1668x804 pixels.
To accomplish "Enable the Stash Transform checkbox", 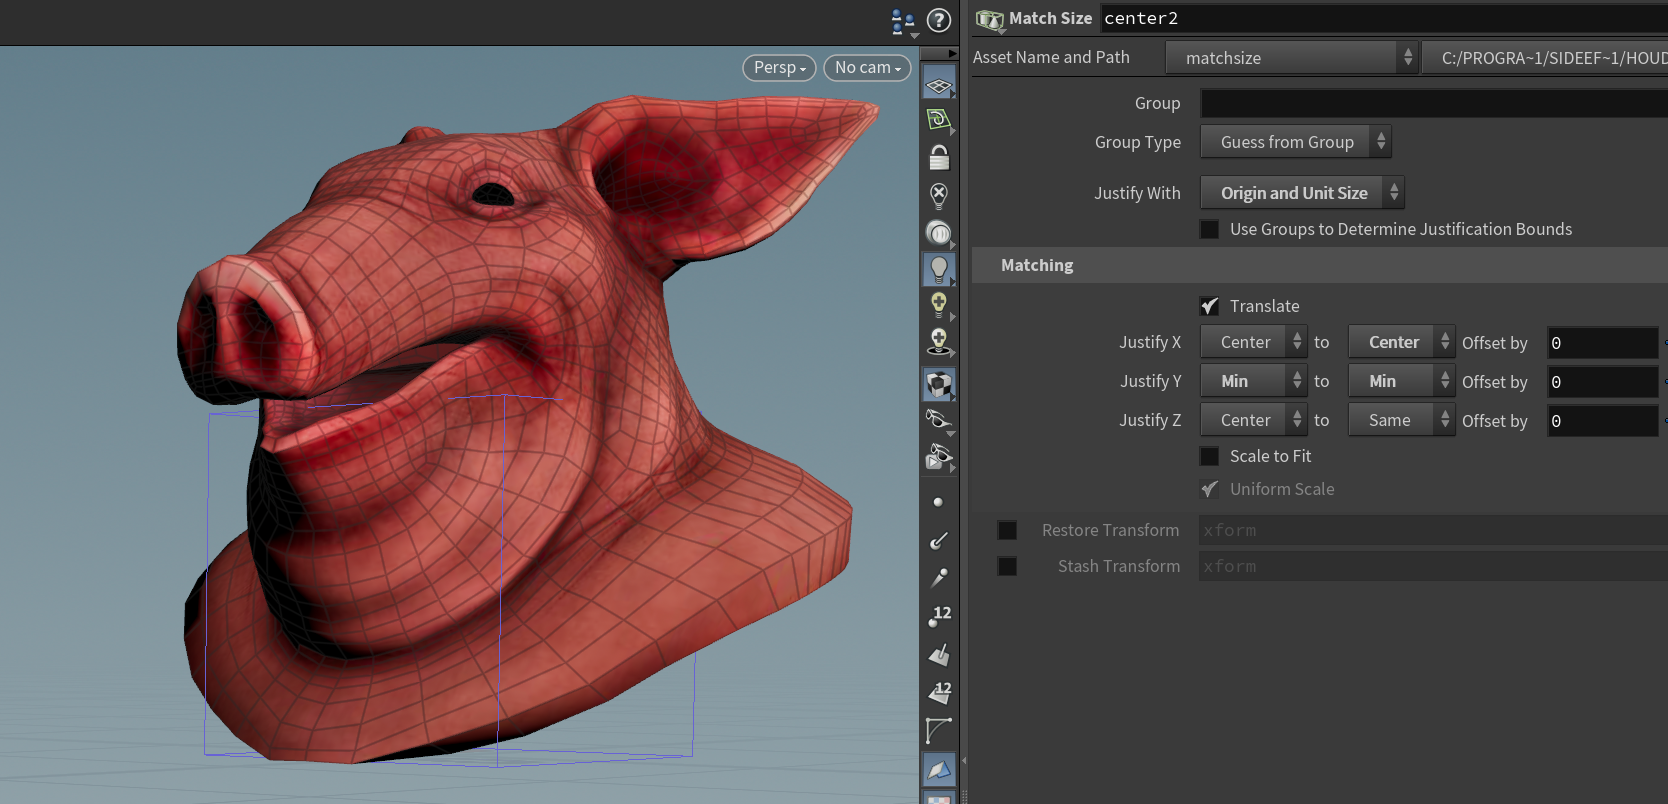I will (x=1007, y=566).
